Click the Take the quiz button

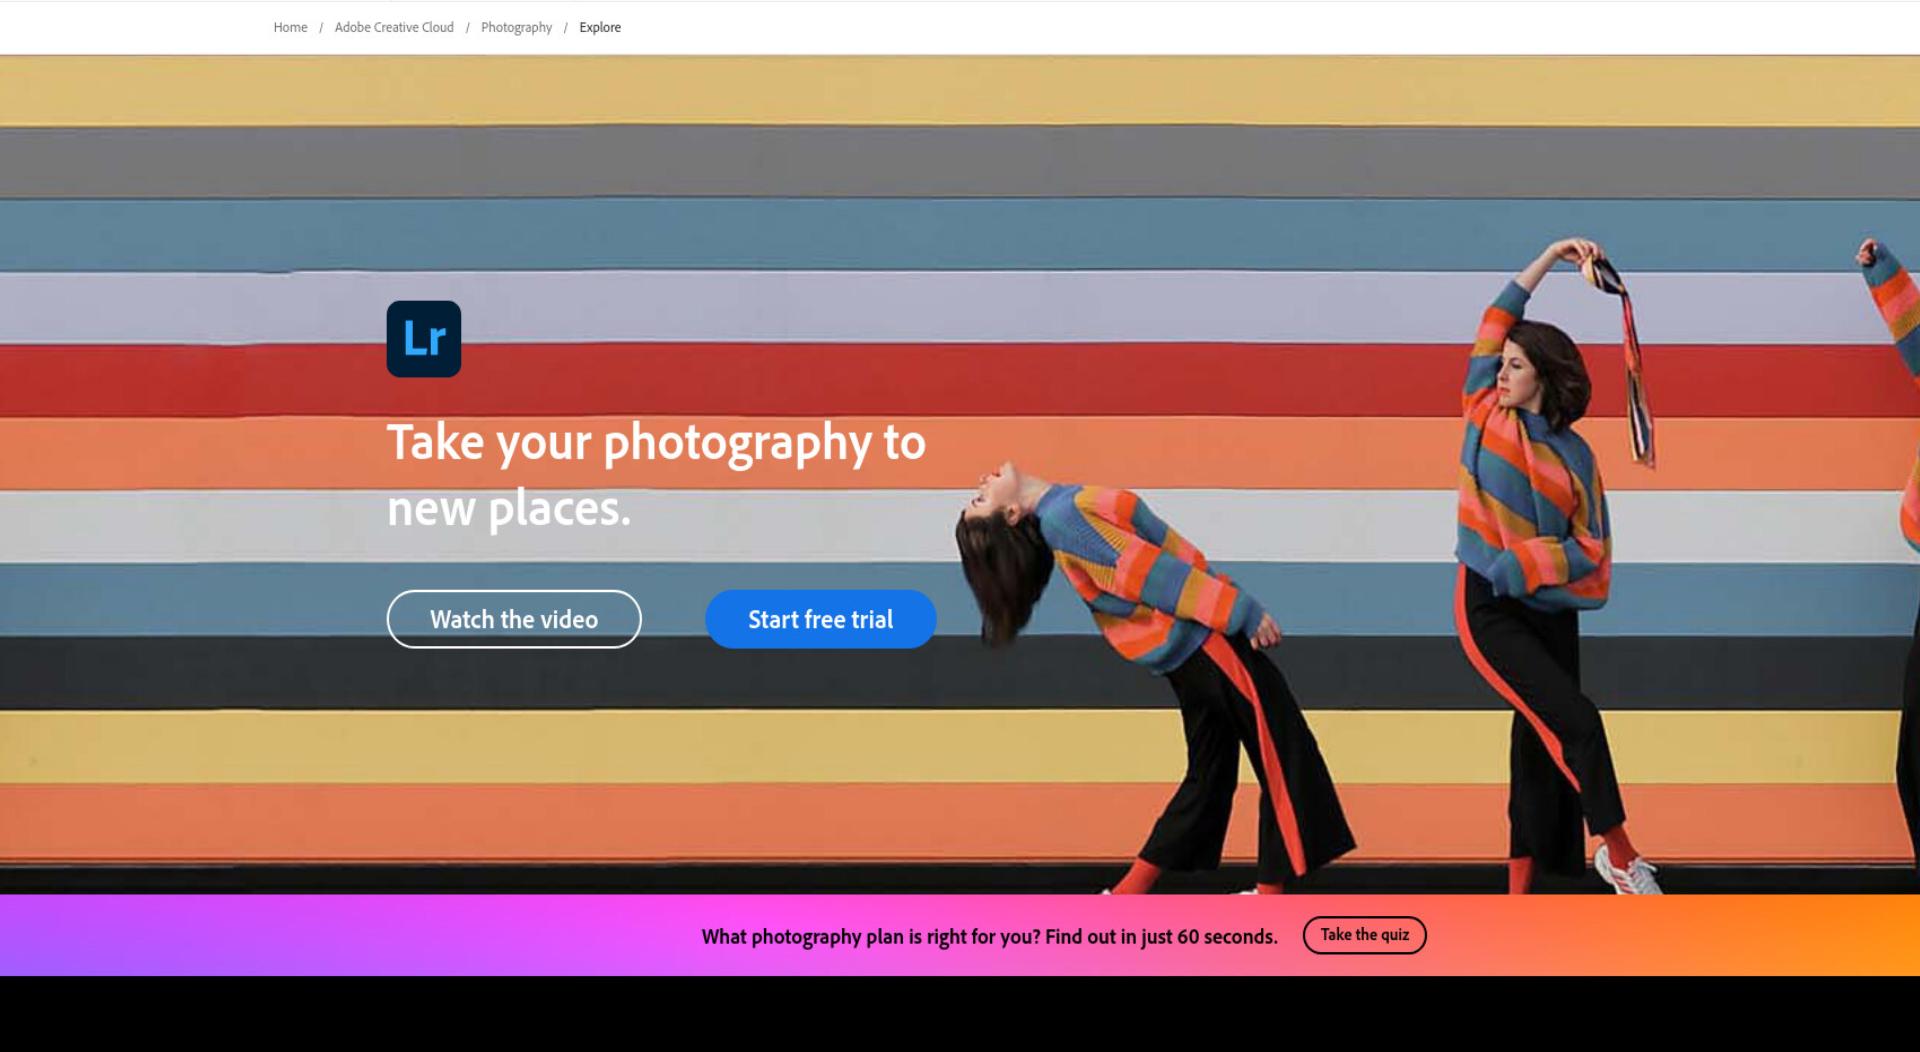[x=1364, y=935]
